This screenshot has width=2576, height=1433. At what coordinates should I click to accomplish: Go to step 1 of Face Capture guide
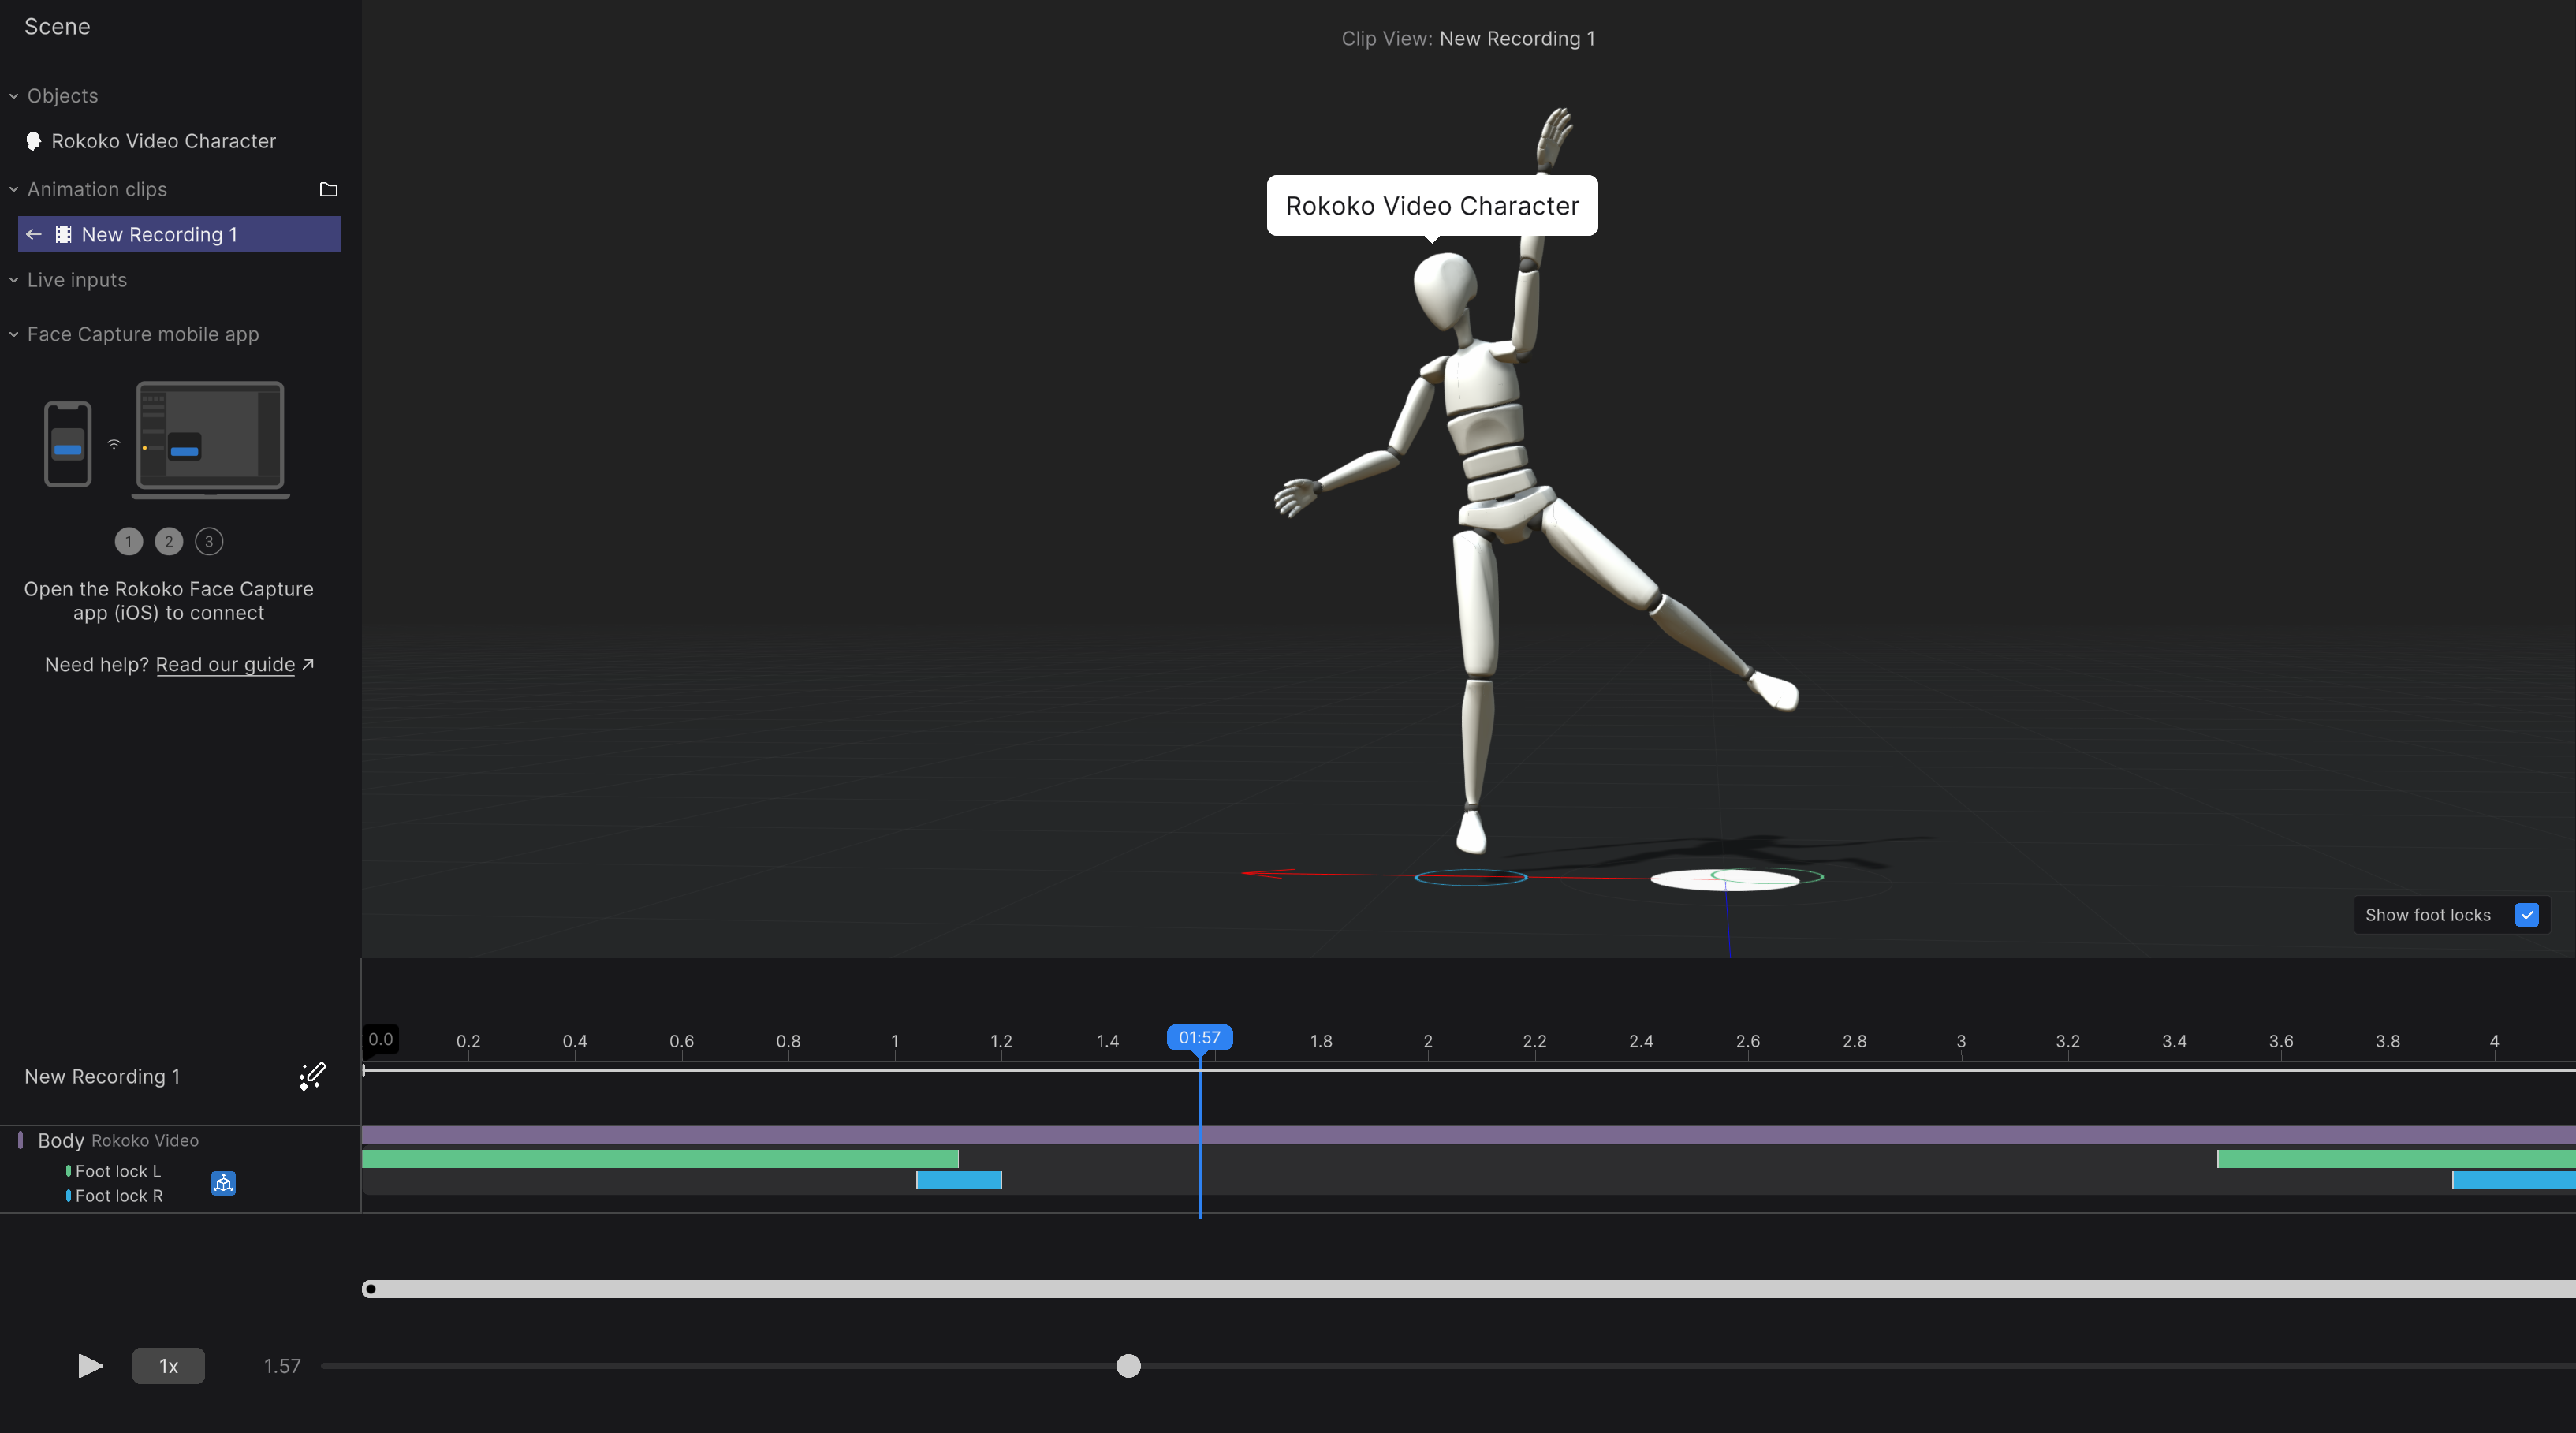(x=128, y=541)
